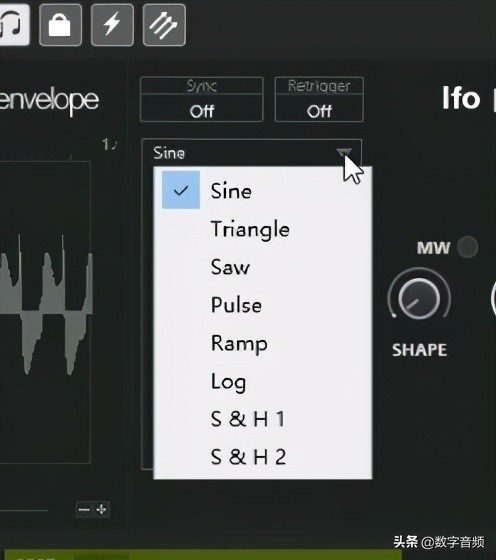Image resolution: width=496 pixels, height=560 pixels.
Task: Pick the Ramp waveform option
Action: point(263,343)
